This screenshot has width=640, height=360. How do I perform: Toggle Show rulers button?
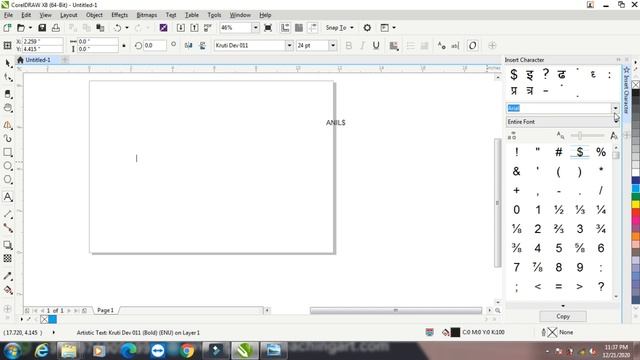pyautogui.click(x=285, y=28)
